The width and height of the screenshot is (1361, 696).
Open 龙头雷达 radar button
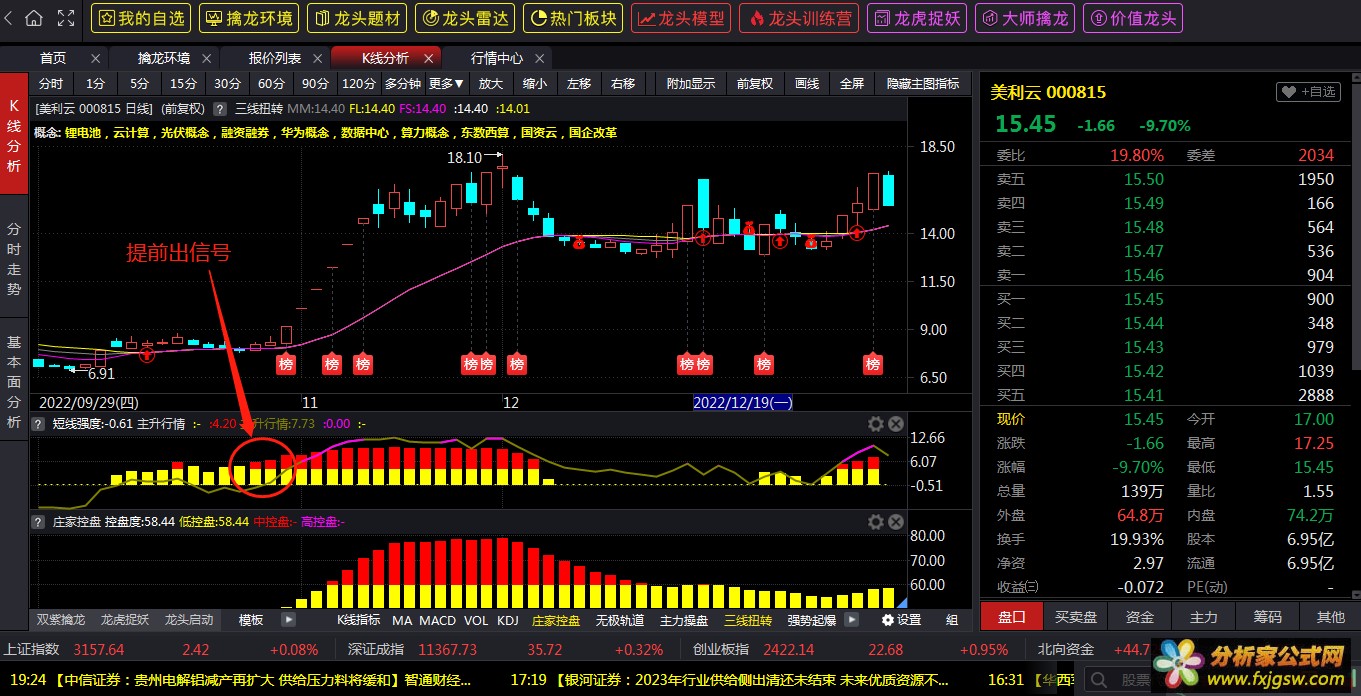[465, 18]
